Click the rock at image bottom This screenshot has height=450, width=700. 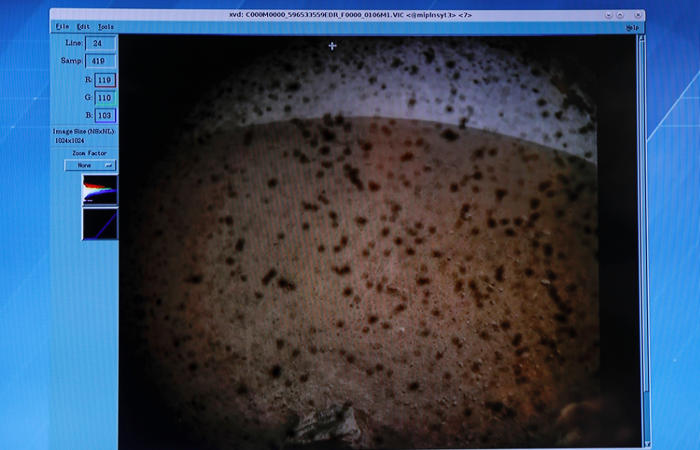click(x=322, y=426)
